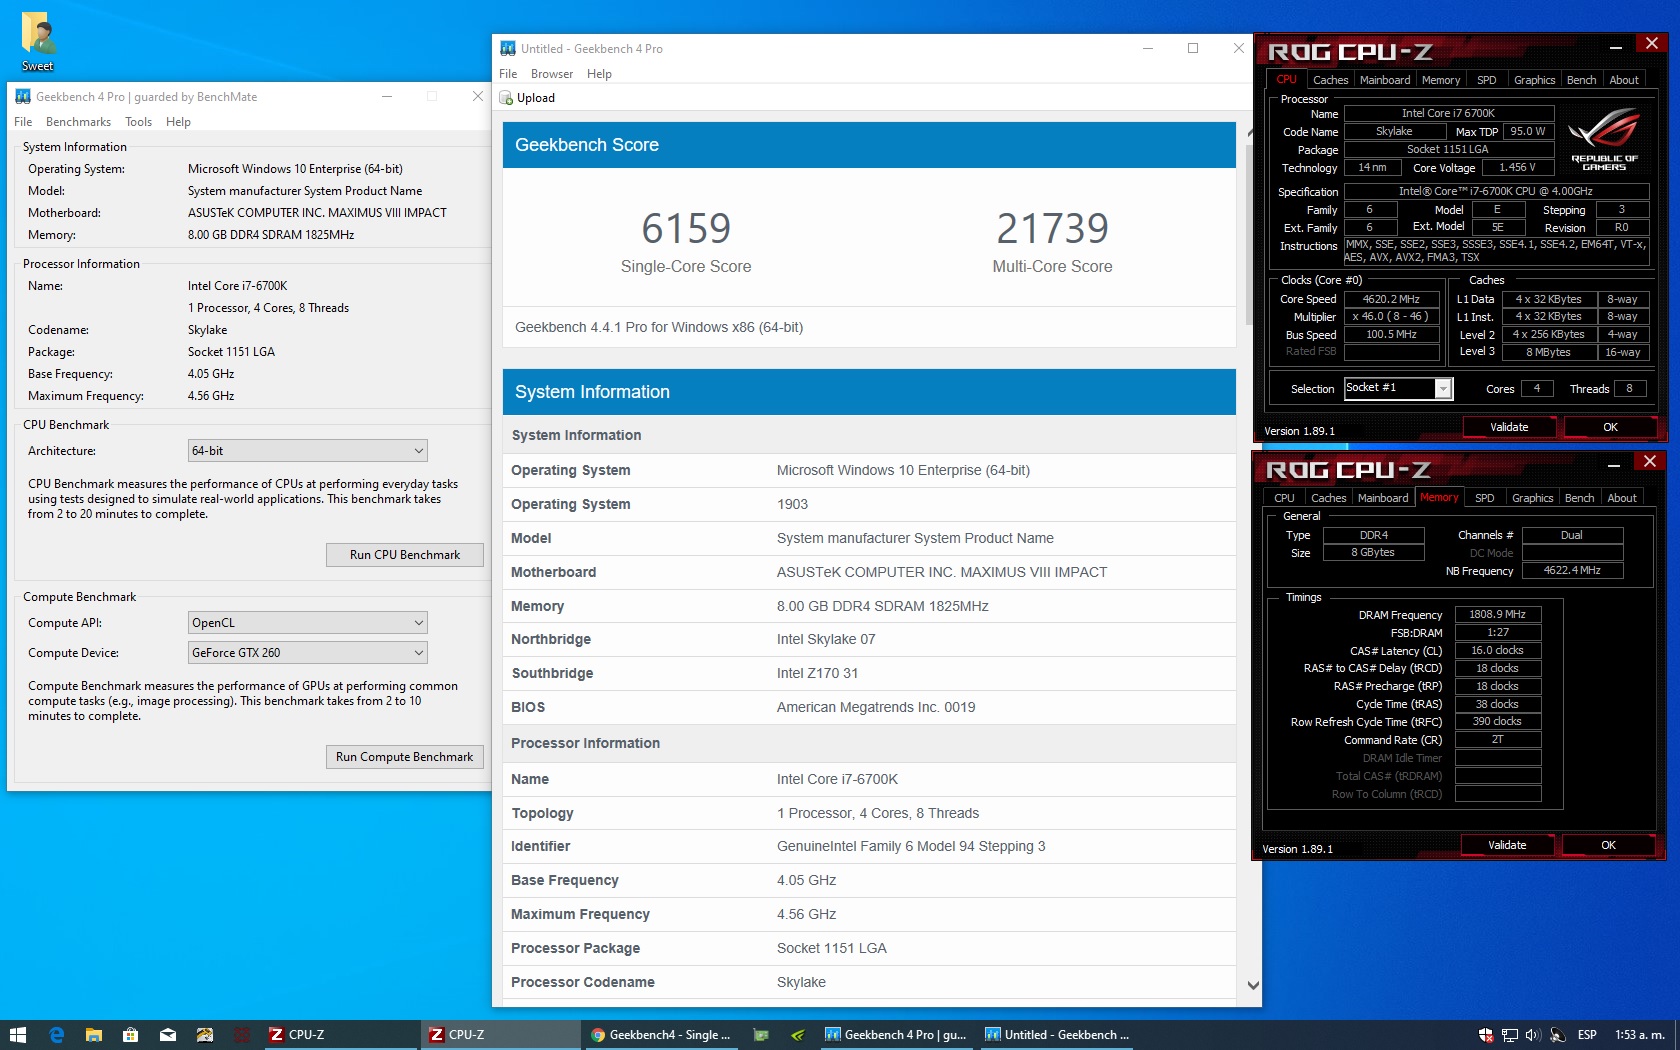Click the taskbar clock showing 1:53 a. m.
The height and width of the screenshot is (1050, 1680).
click(x=1640, y=1035)
